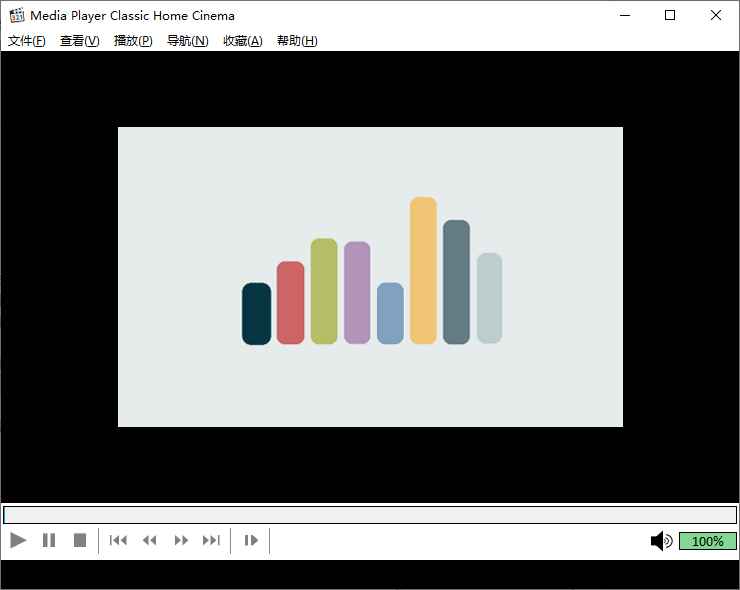Image resolution: width=740 pixels, height=590 pixels.
Task: Open the 帮助(H) menu
Action: 297,41
